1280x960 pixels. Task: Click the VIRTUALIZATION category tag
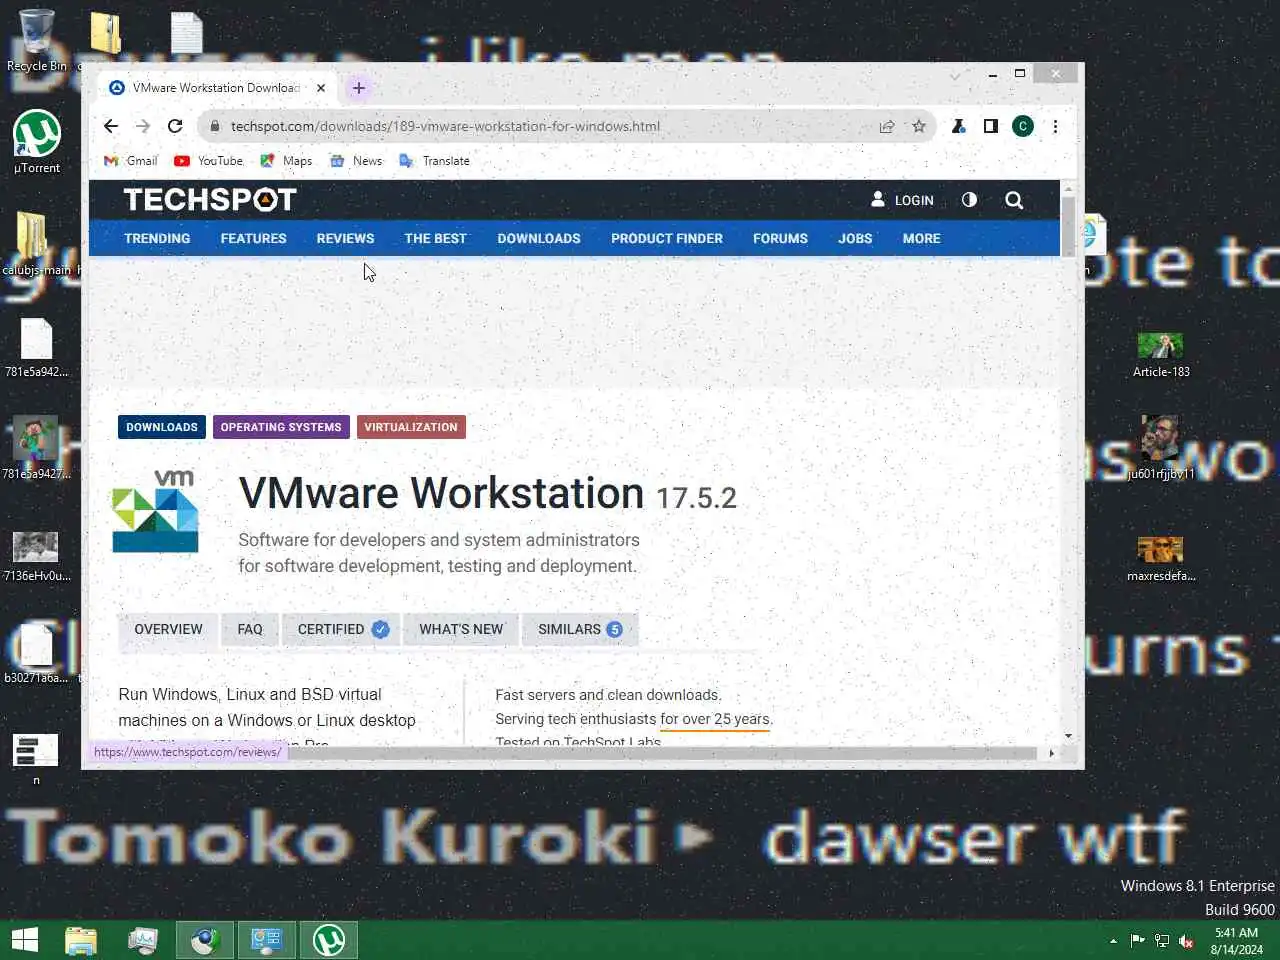(411, 427)
